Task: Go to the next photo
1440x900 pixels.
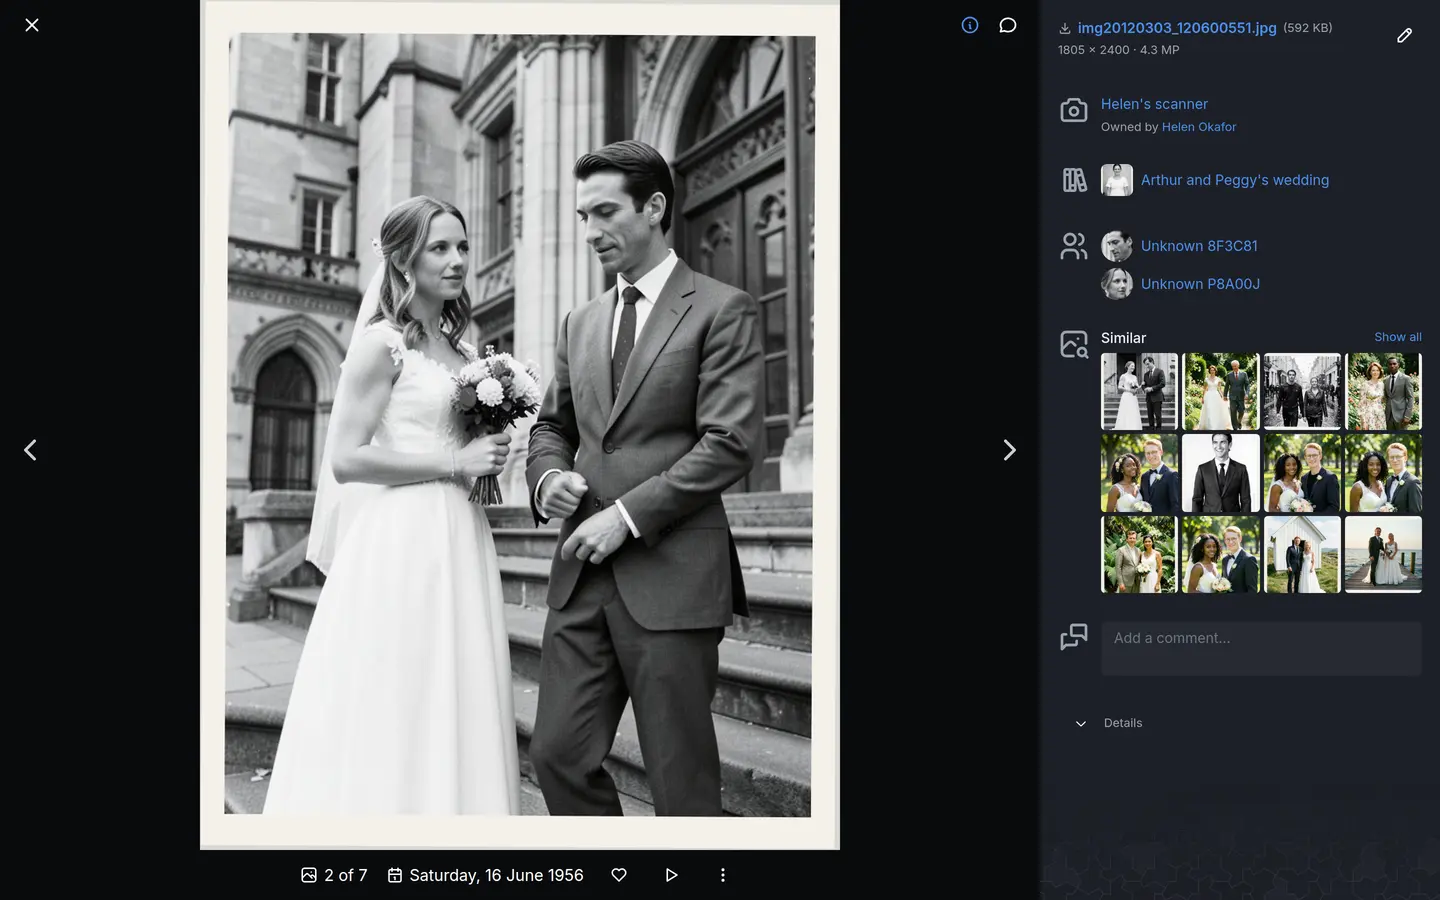Action: pos(1009,450)
